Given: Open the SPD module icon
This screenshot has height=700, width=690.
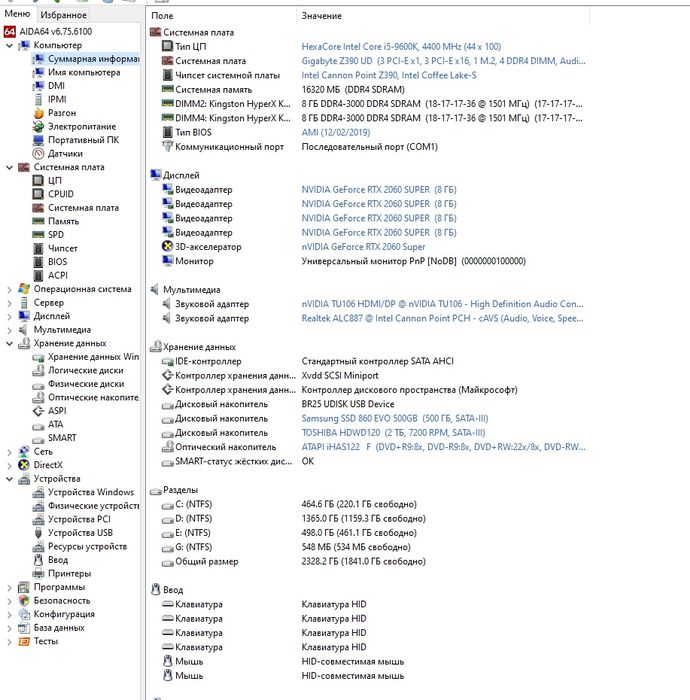Looking at the screenshot, I should pyautogui.click(x=38, y=235).
